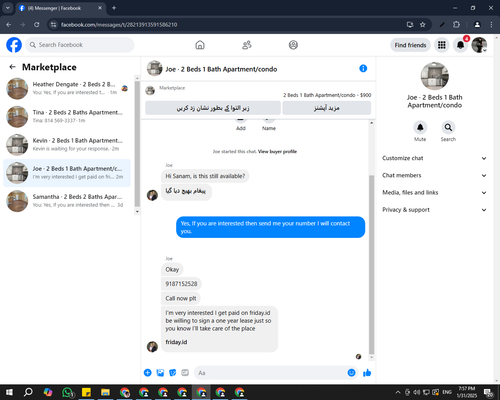Click the Search Facebook field
The height and width of the screenshot is (400, 500).
[x=80, y=45]
